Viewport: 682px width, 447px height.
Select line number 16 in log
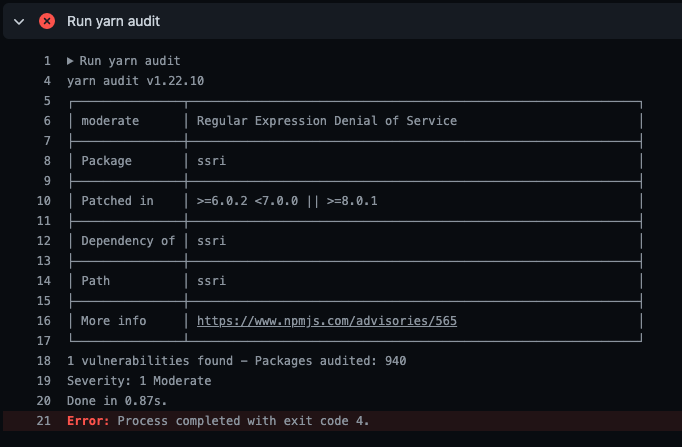coord(43,321)
